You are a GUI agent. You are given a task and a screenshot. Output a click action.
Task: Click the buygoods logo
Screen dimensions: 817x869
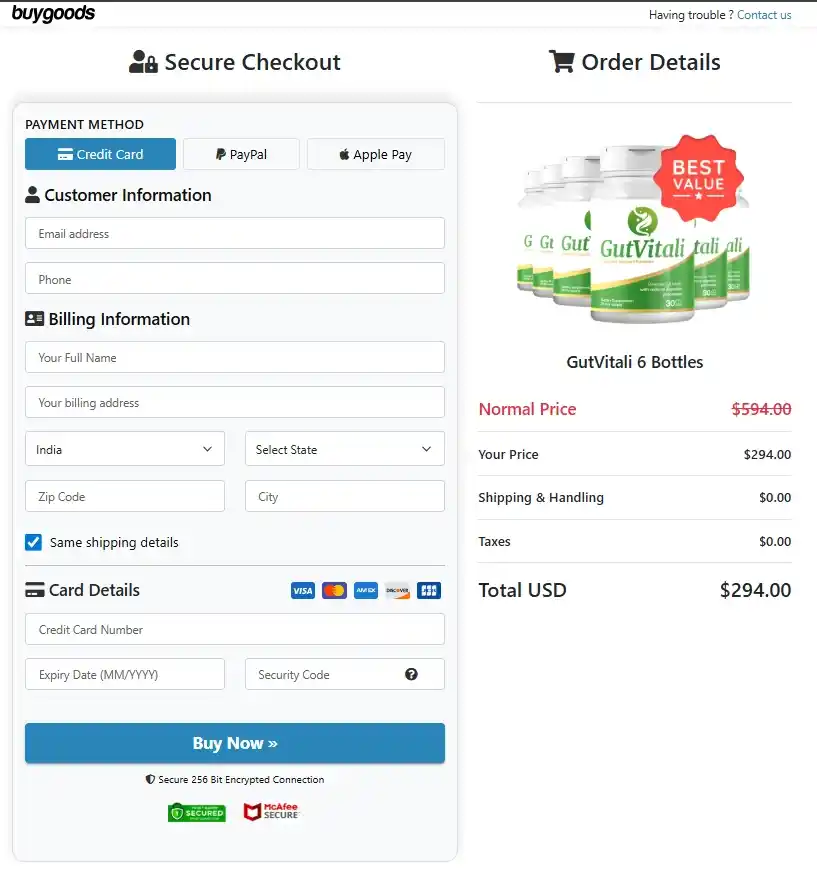coord(53,14)
